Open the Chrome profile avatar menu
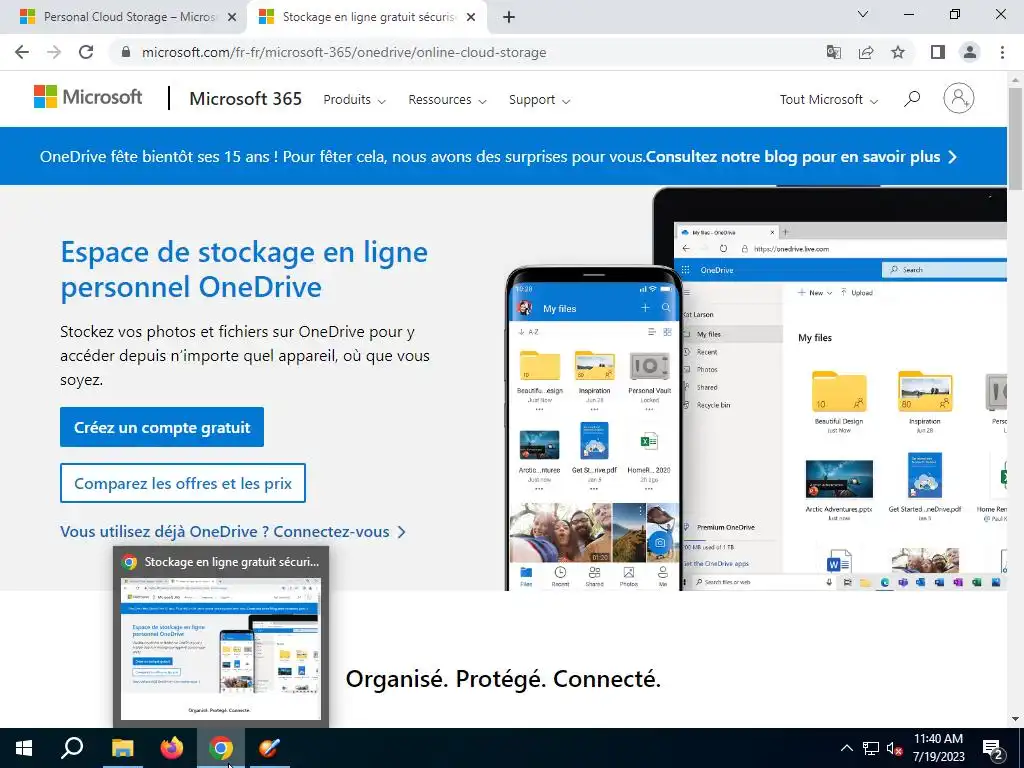Viewport: 1024px width, 768px height. [970, 52]
